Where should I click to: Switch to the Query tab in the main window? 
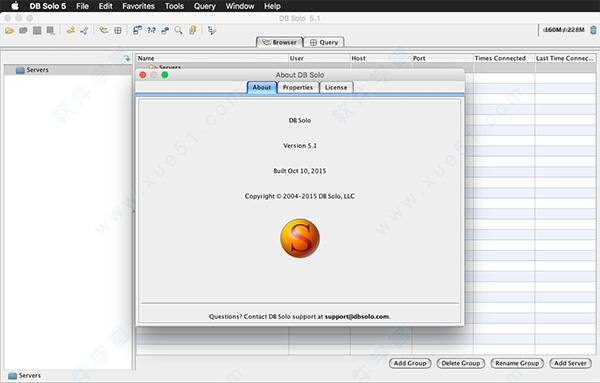click(324, 42)
